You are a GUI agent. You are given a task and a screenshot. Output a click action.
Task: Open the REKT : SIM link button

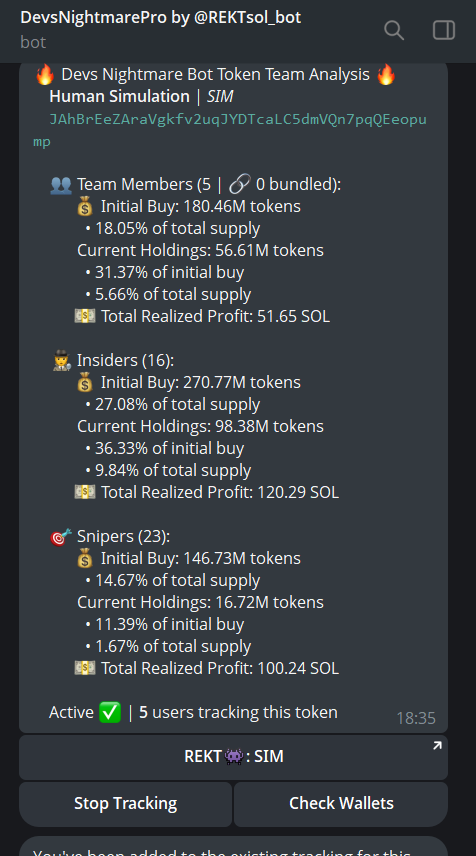point(234,757)
